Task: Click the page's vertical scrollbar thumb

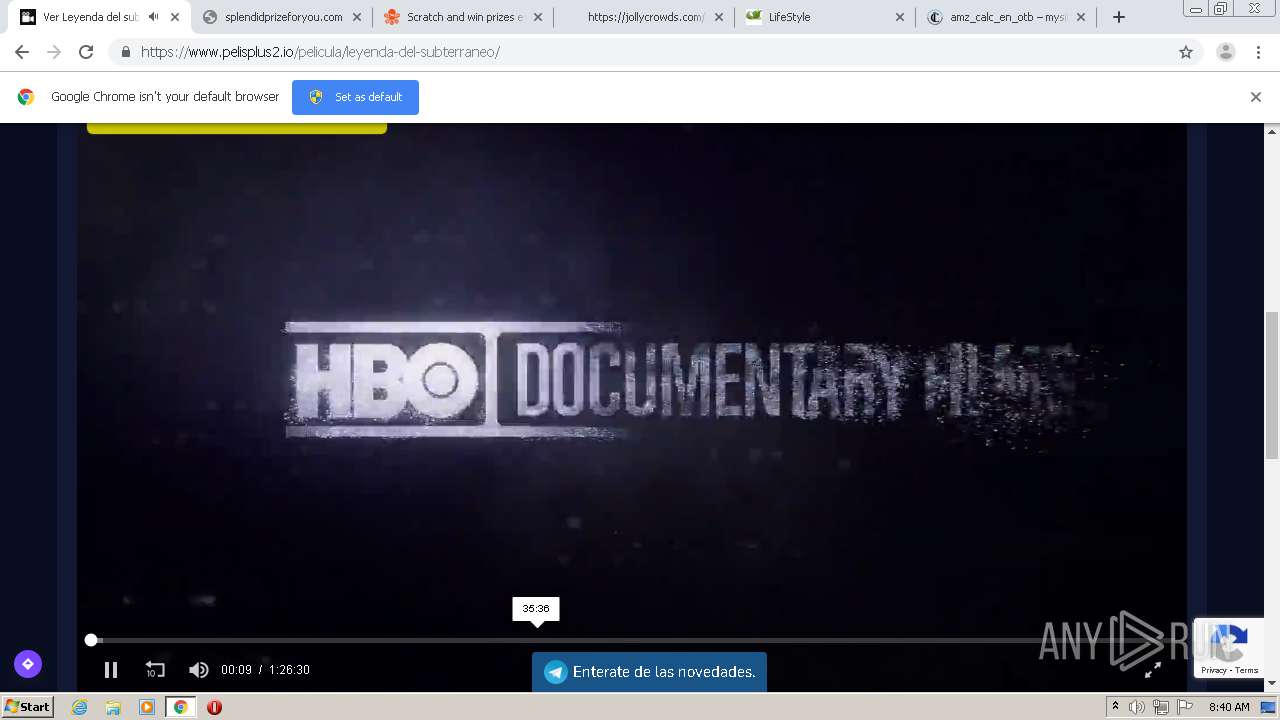Action: 1272,384
